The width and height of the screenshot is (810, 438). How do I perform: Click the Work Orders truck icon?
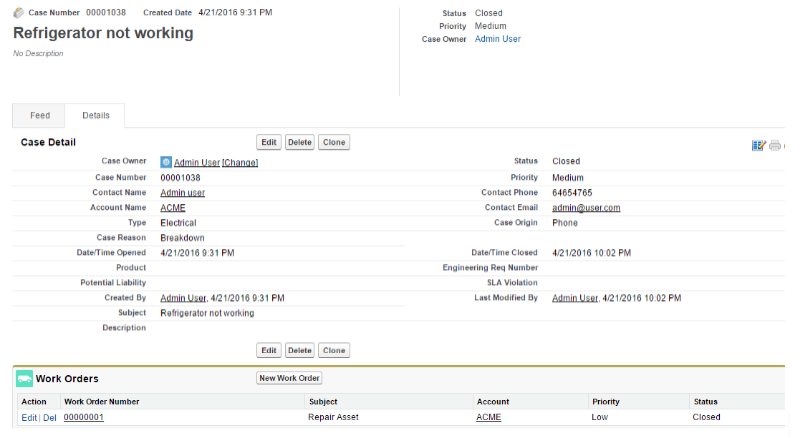(24, 379)
